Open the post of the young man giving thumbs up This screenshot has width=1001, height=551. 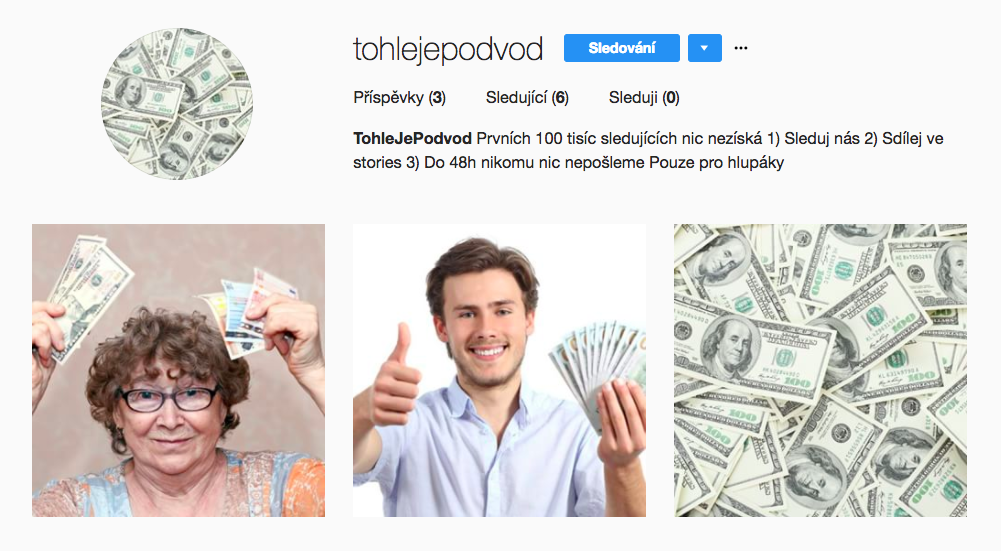click(499, 370)
